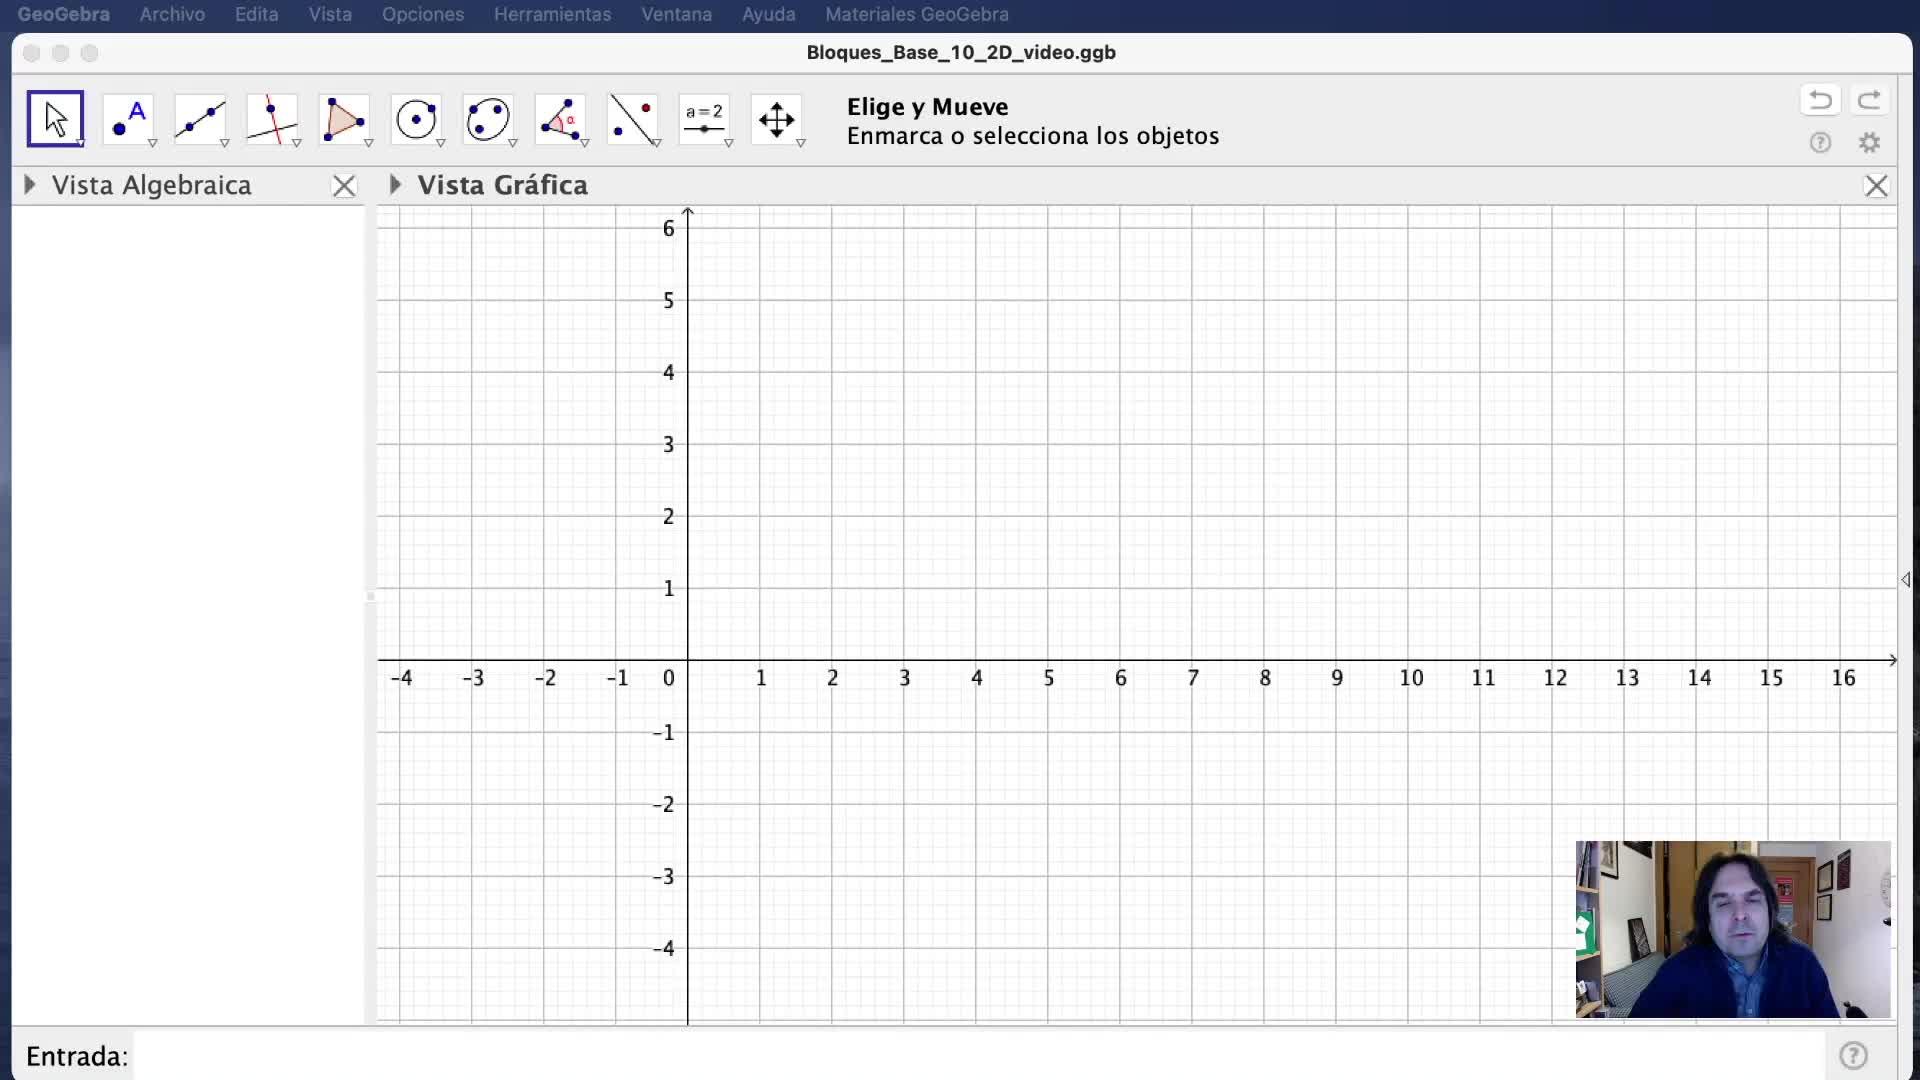
Task: Select the Line through two points tool
Action: pyautogui.click(x=200, y=119)
